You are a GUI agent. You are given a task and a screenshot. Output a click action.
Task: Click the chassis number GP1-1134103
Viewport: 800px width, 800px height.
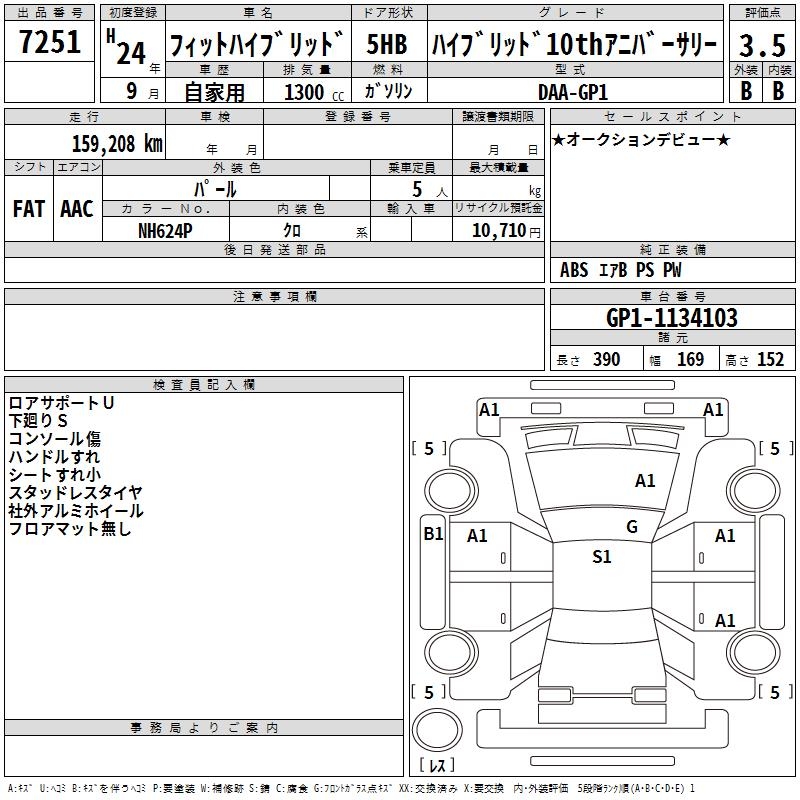click(x=672, y=318)
